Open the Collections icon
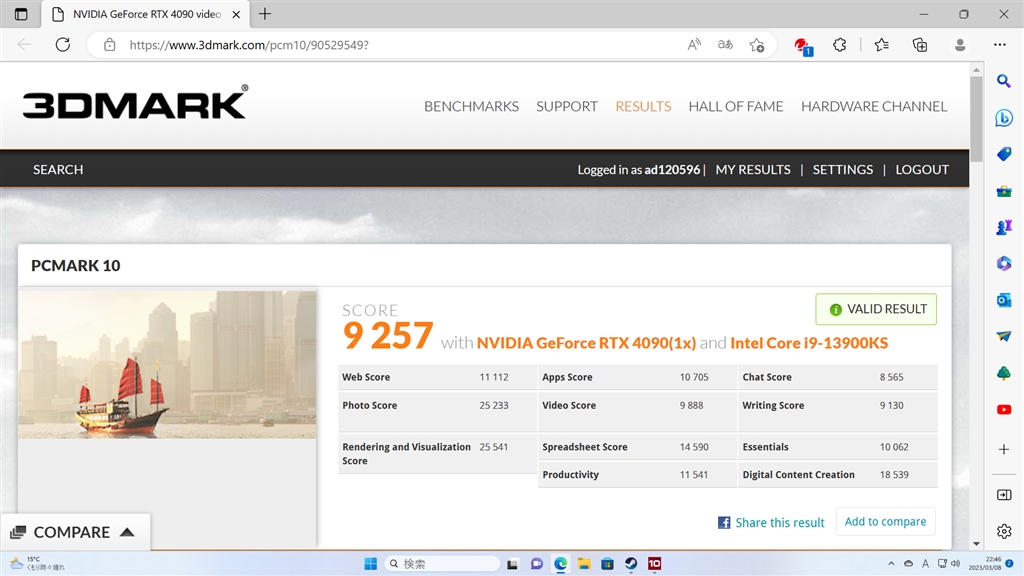The height and width of the screenshot is (576, 1024). coord(920,44)
